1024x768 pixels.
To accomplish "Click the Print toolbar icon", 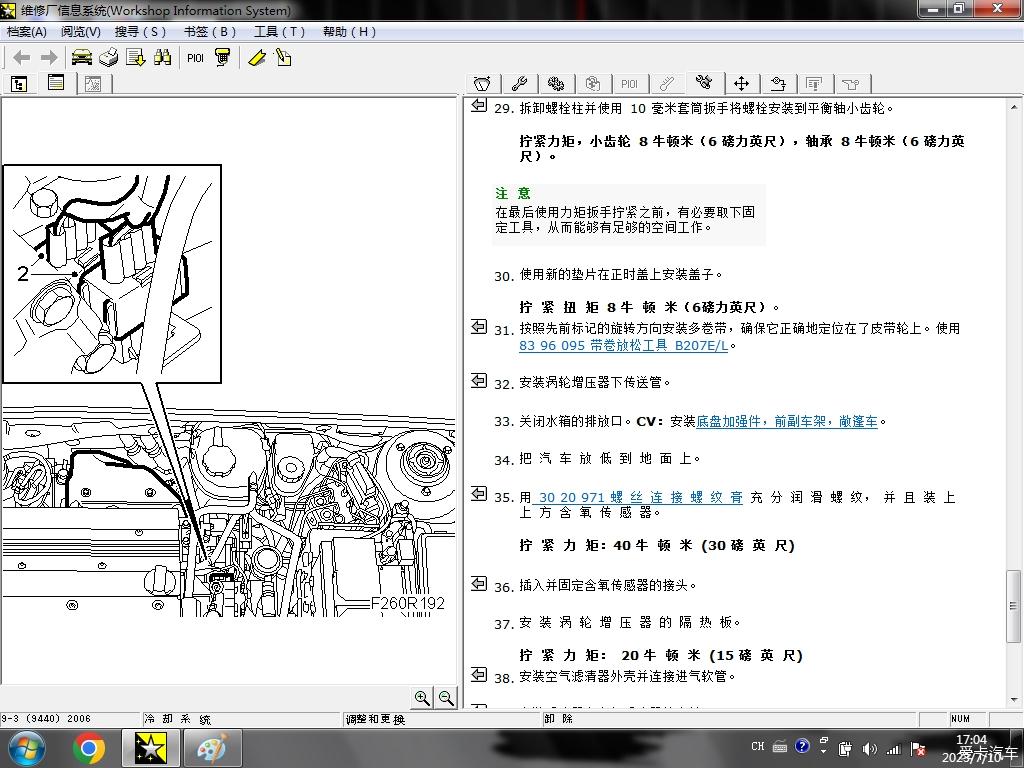I will (x=108, y=57).
